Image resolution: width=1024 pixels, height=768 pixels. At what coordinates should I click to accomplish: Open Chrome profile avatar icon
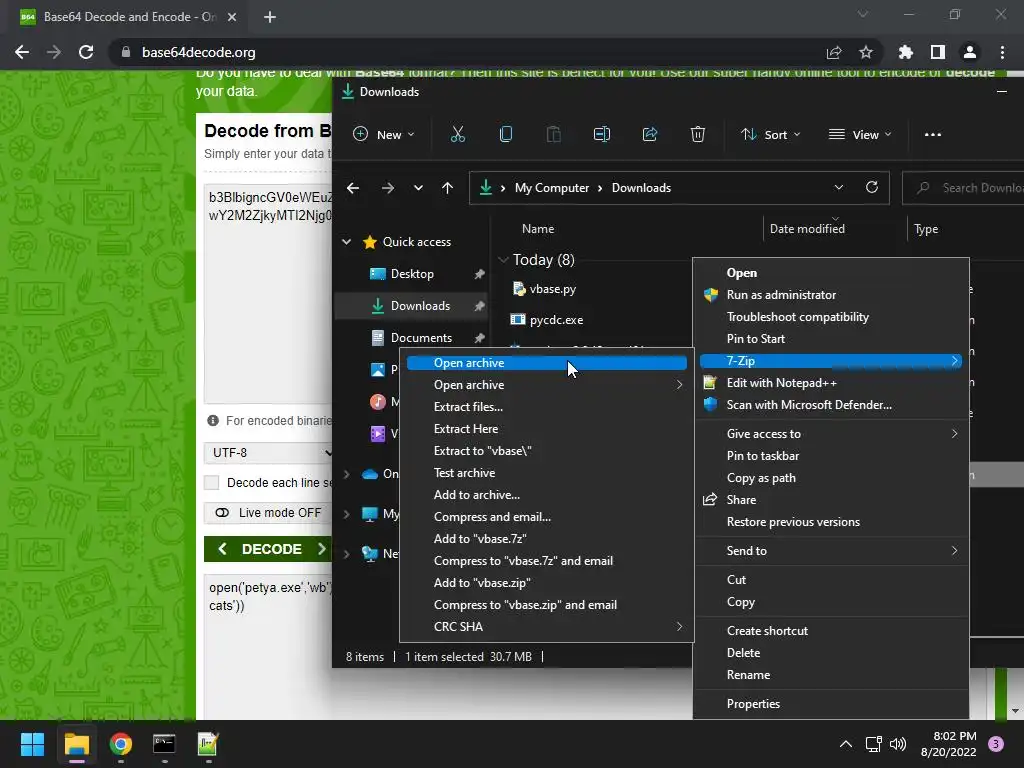(x=970, y=52)
